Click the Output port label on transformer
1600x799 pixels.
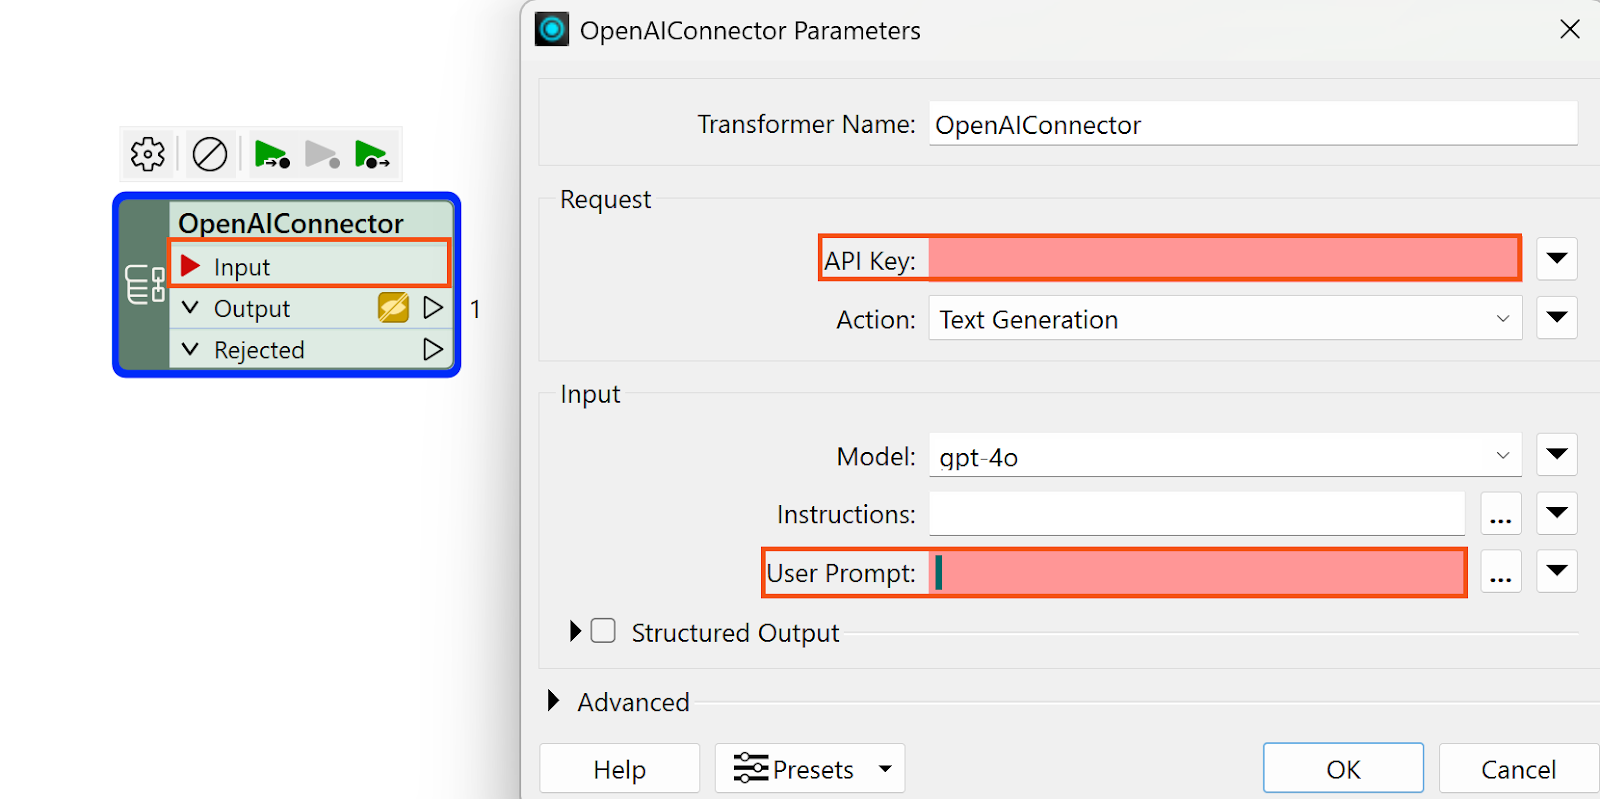[x=252, y=309]
